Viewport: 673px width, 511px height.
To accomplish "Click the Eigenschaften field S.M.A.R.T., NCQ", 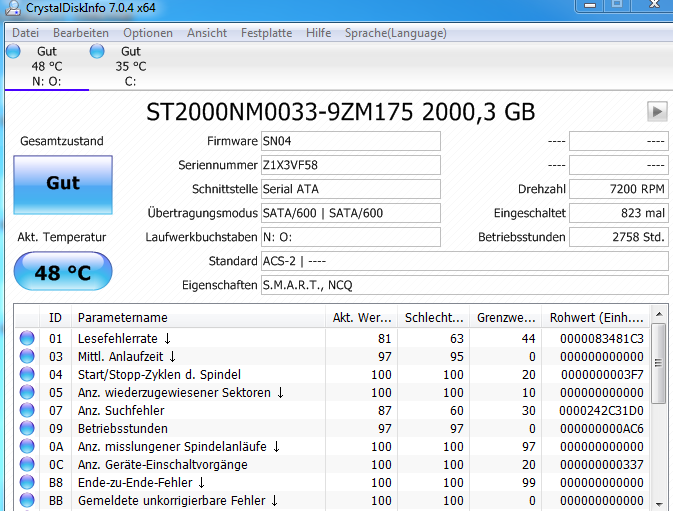I will pos(464,285).
